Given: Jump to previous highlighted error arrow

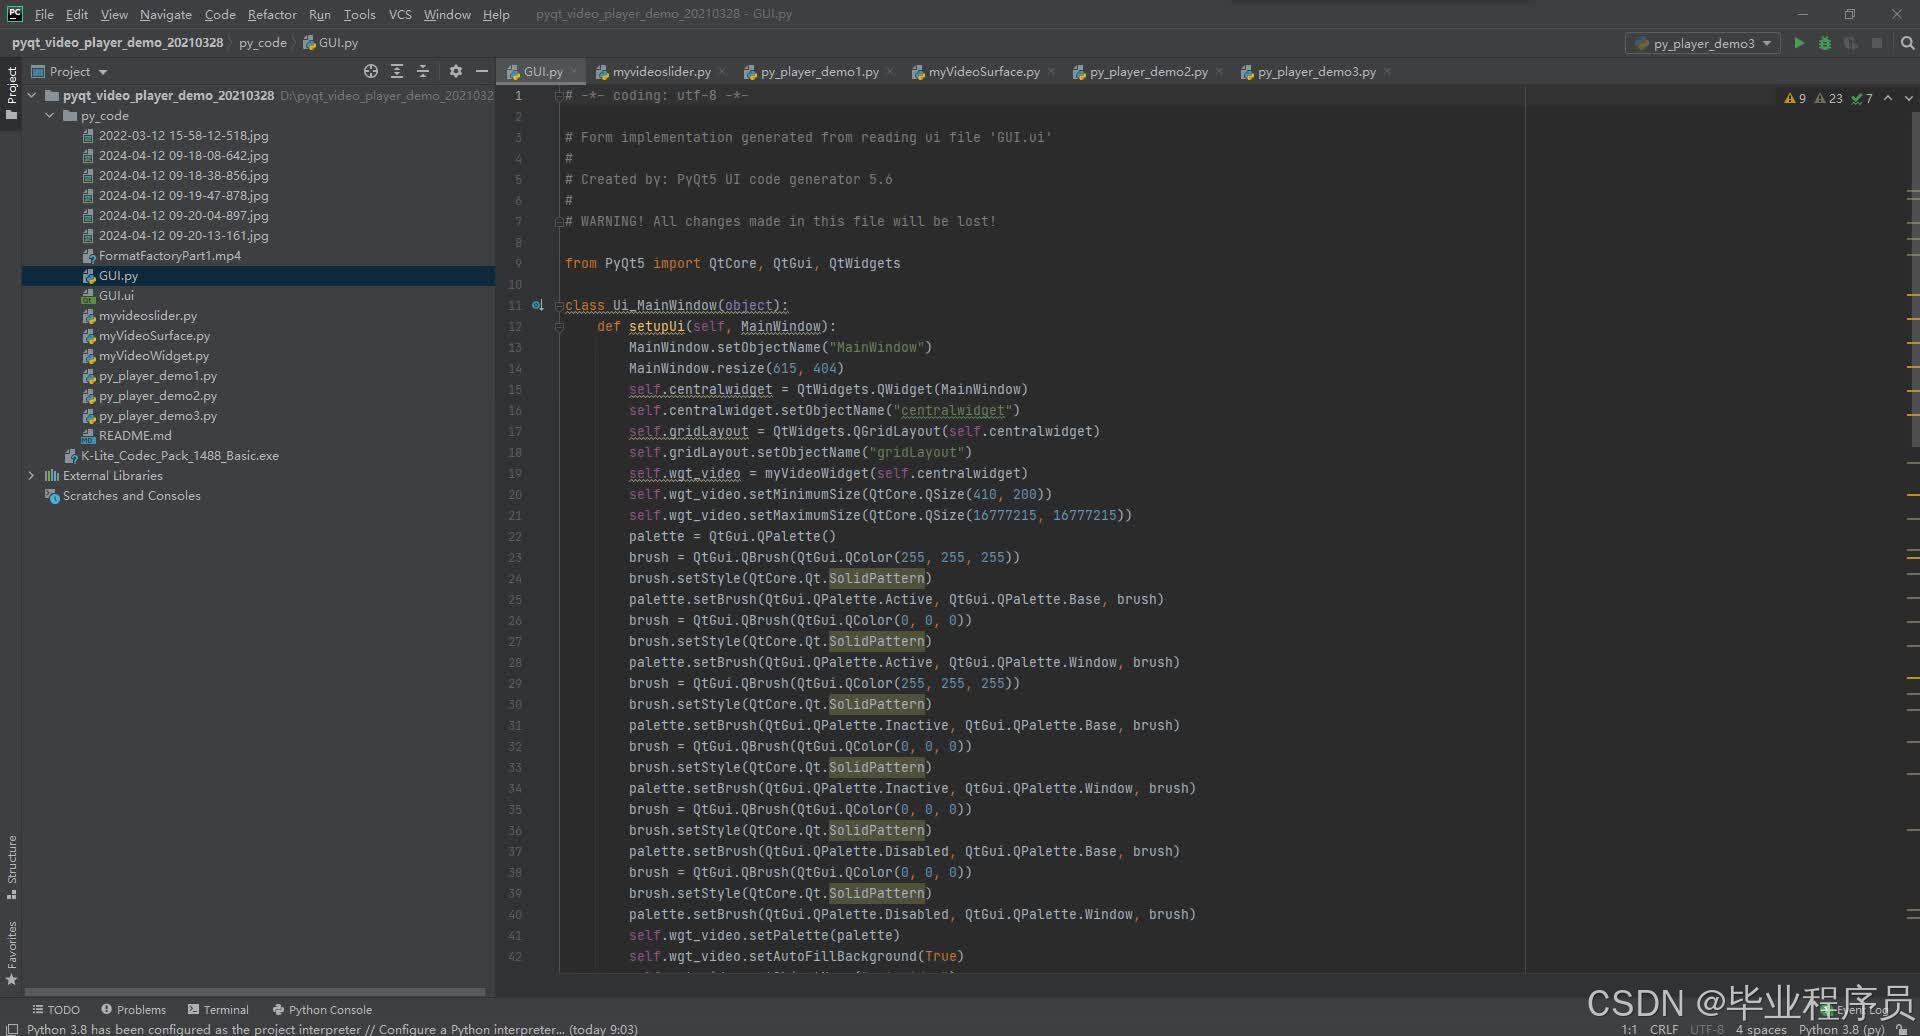Looking at the screenshot, I should coord(1888,98).
